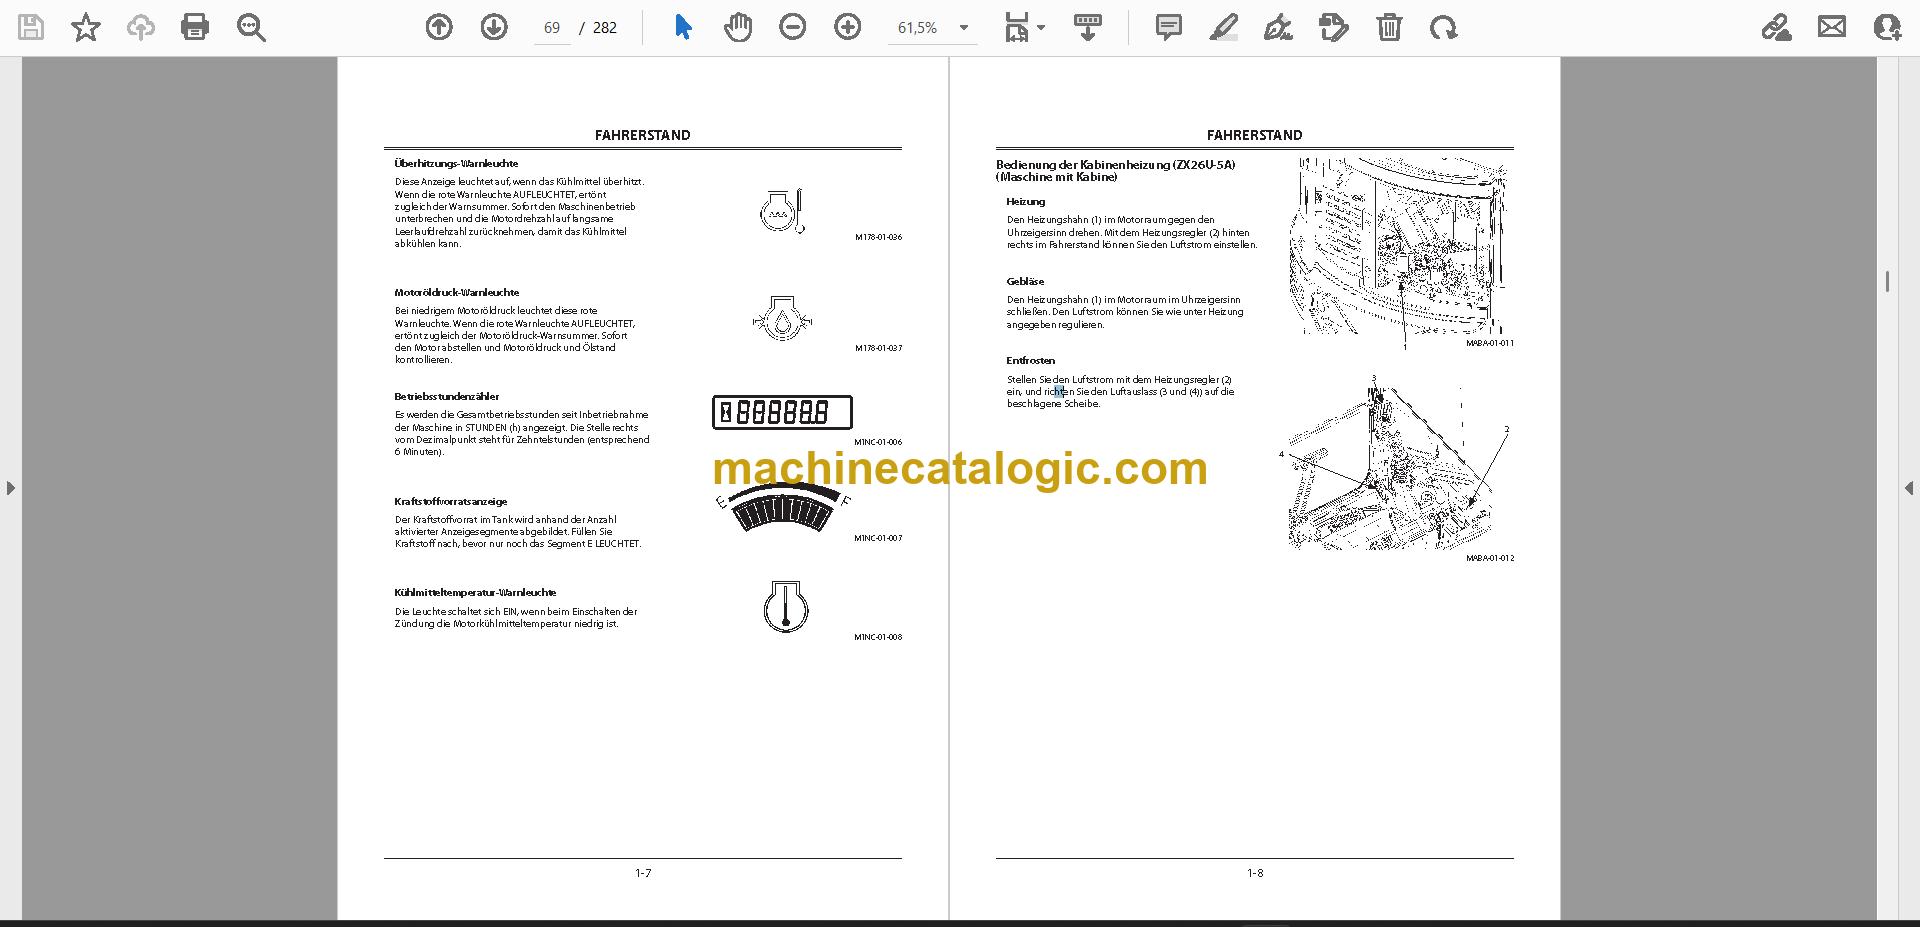Screen dimensions: 1920x927
Task: Add a sticky note comment
Action: (x=1168, y=27)
